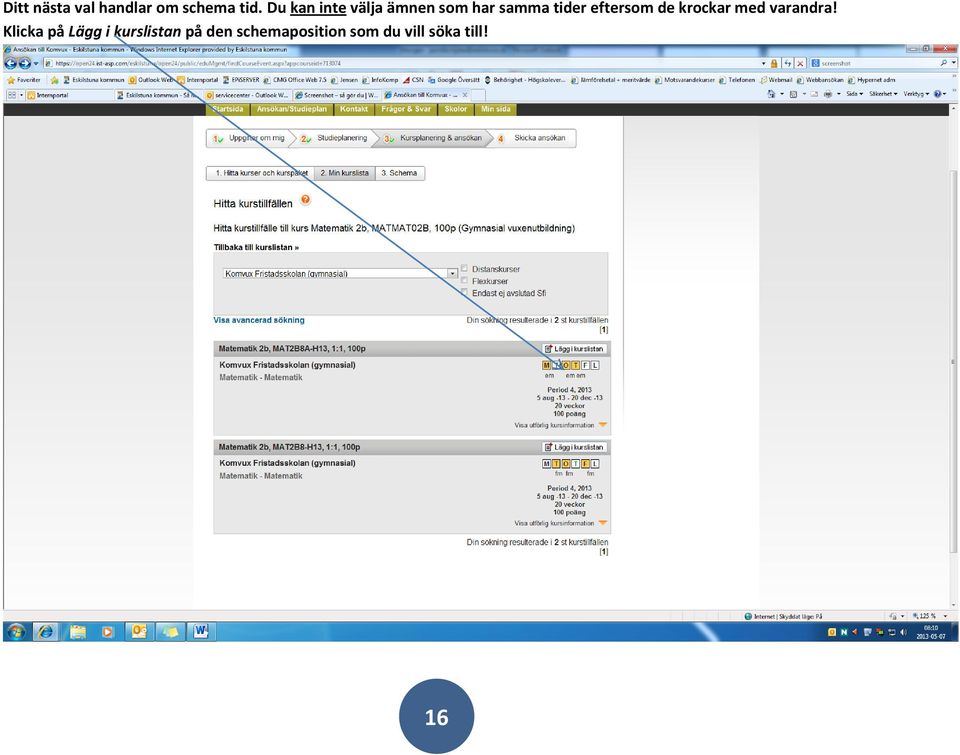Open the search provider dropdown arrow
Screen dimensions: 960x755
tap(953, 63)
